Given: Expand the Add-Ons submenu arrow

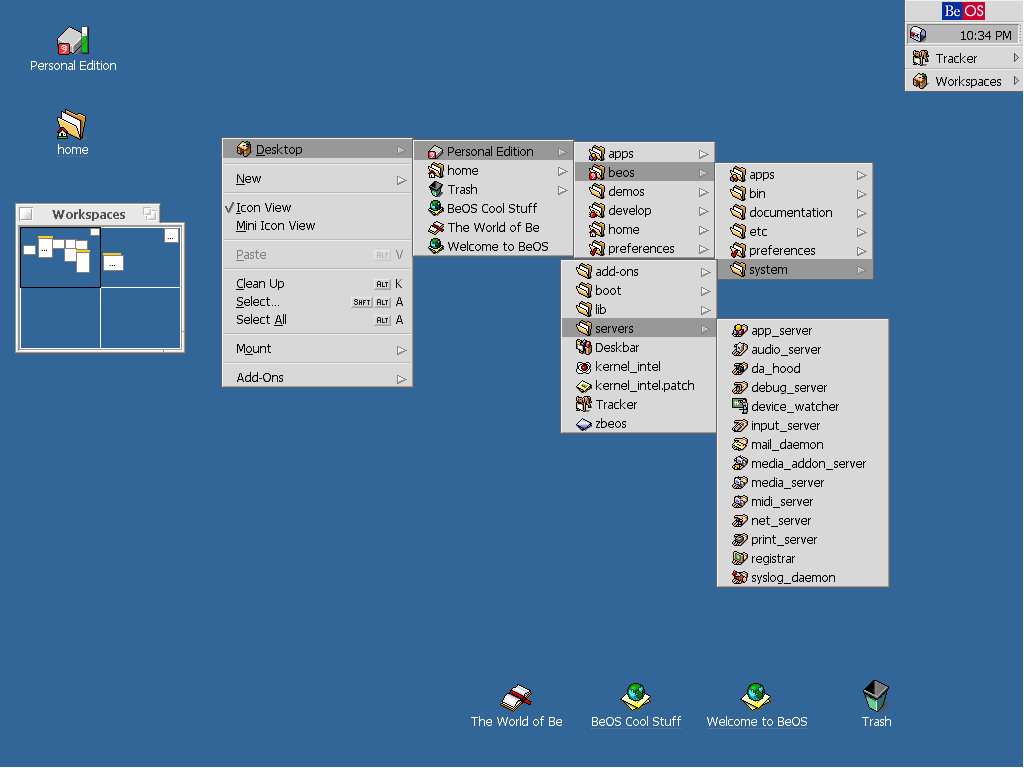Looking at the screenshot, I should coord(401,379).
